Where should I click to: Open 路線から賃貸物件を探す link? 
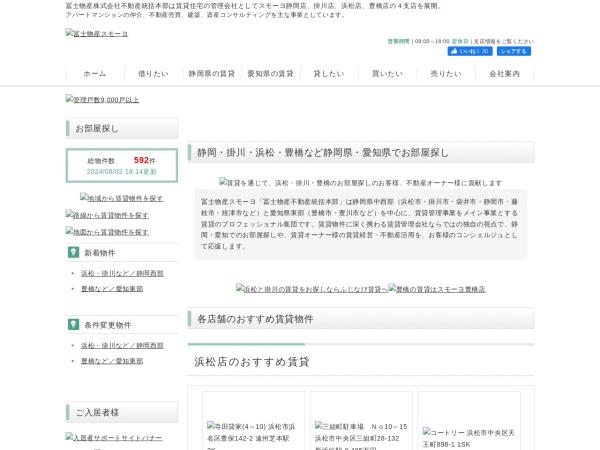[107, 215]
